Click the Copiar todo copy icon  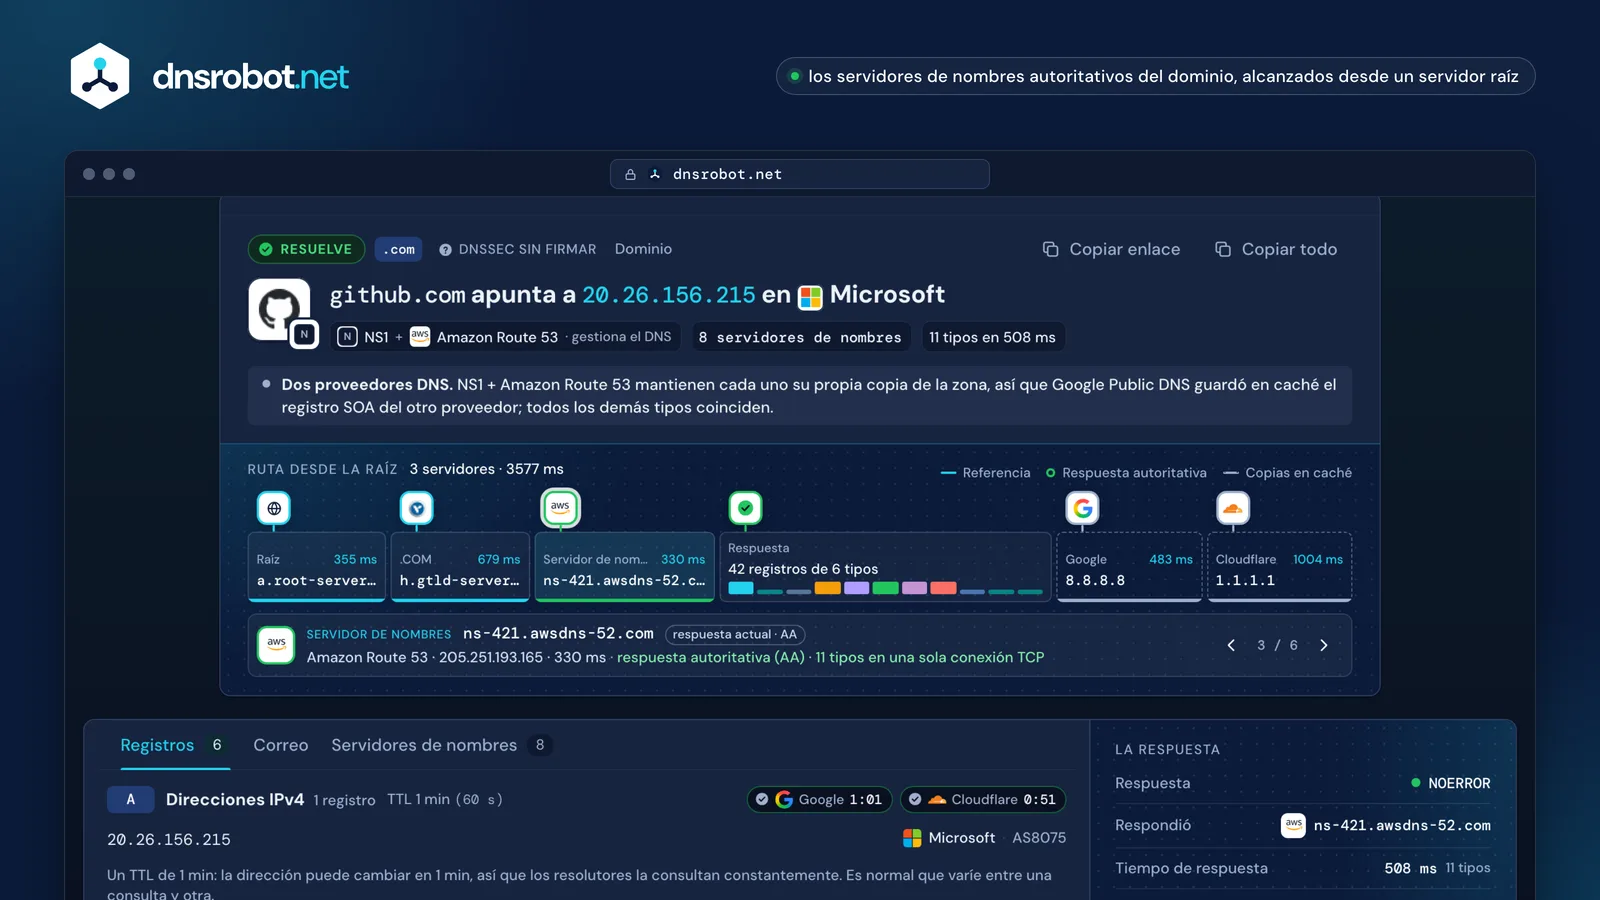(1223, 249)
